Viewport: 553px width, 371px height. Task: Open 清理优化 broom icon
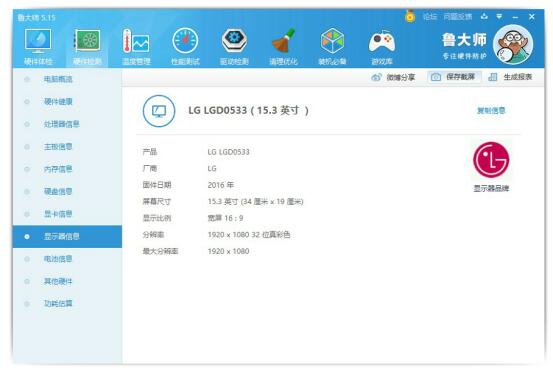[x=283, y=41]
